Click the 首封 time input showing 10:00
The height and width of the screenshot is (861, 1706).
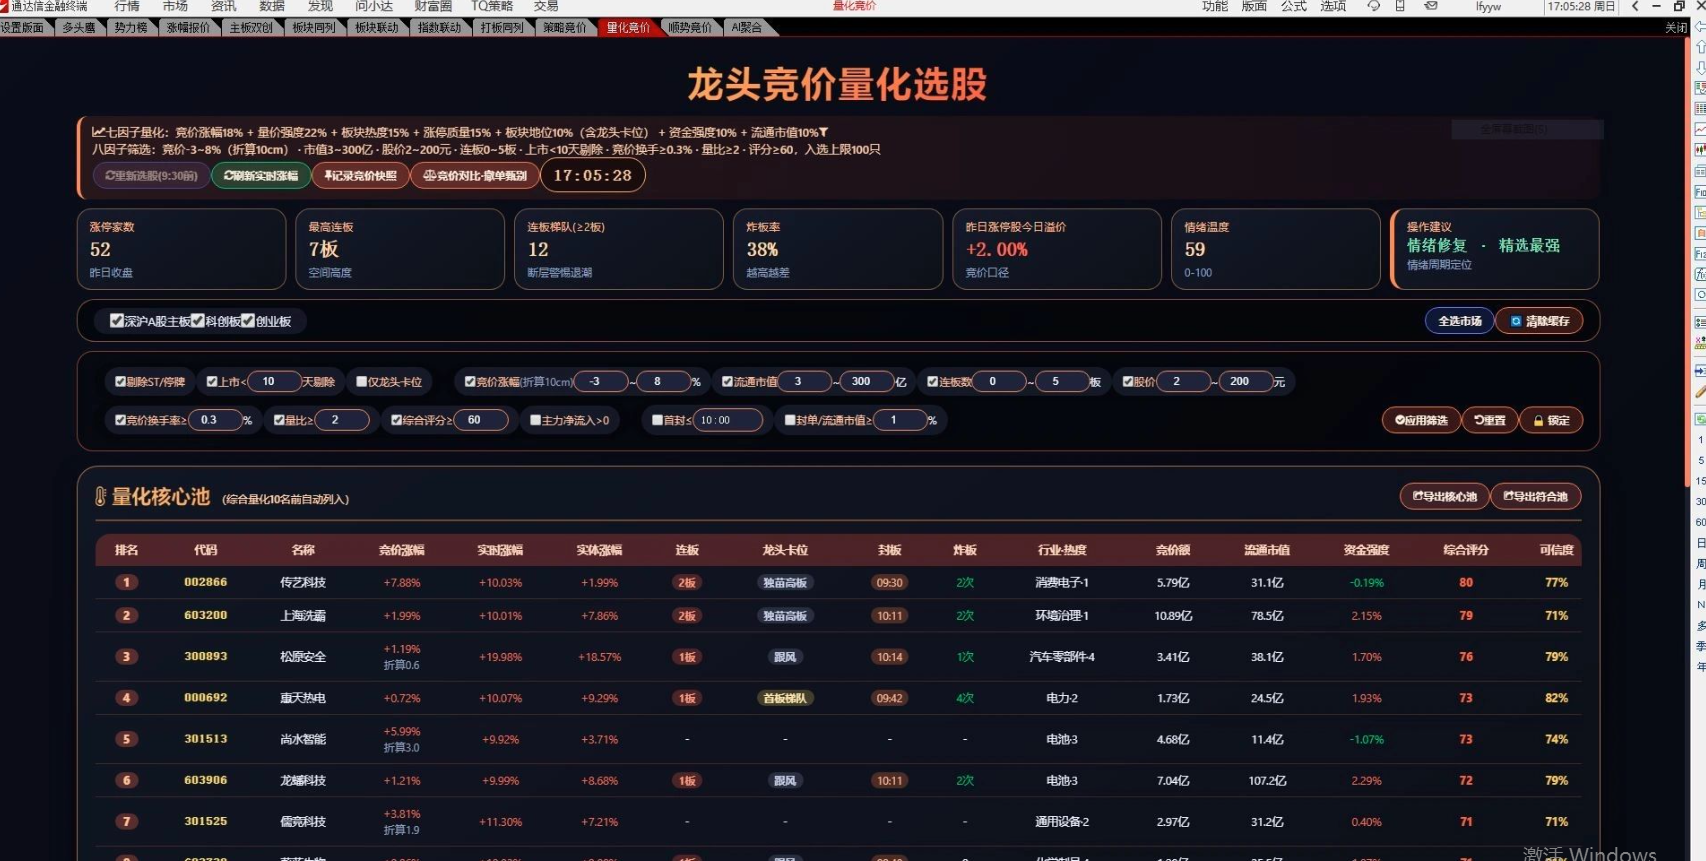pyautogui.click(x=727, y=420)
